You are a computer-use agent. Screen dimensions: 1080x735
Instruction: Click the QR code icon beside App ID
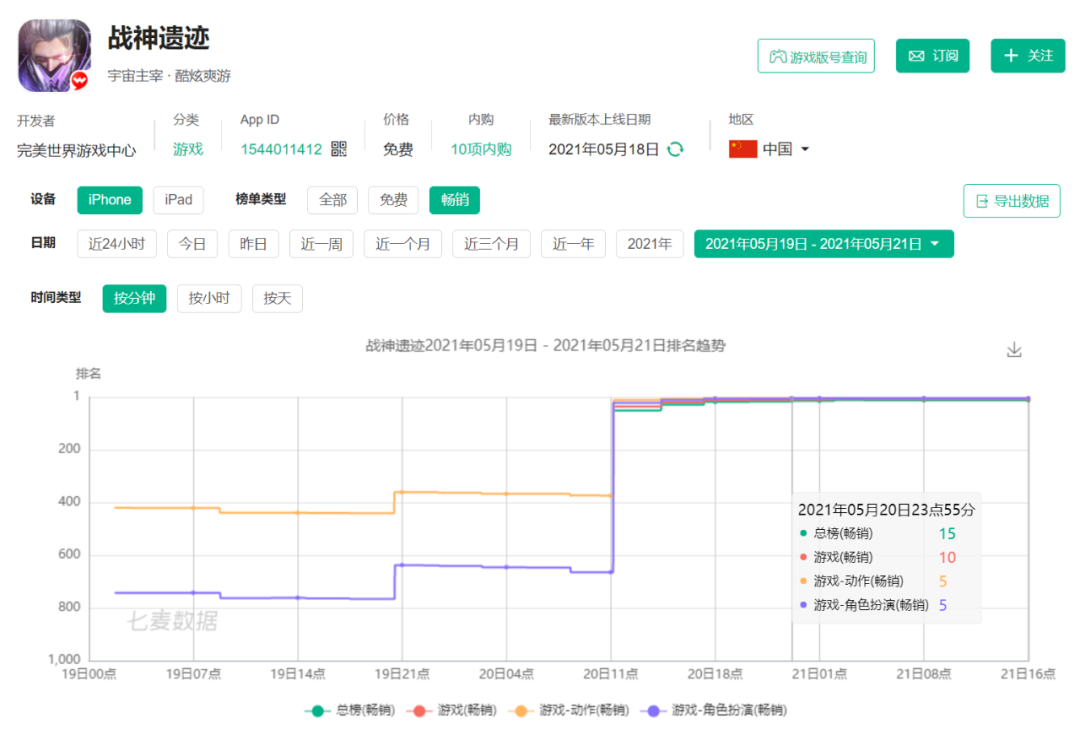tap(338, 149)
